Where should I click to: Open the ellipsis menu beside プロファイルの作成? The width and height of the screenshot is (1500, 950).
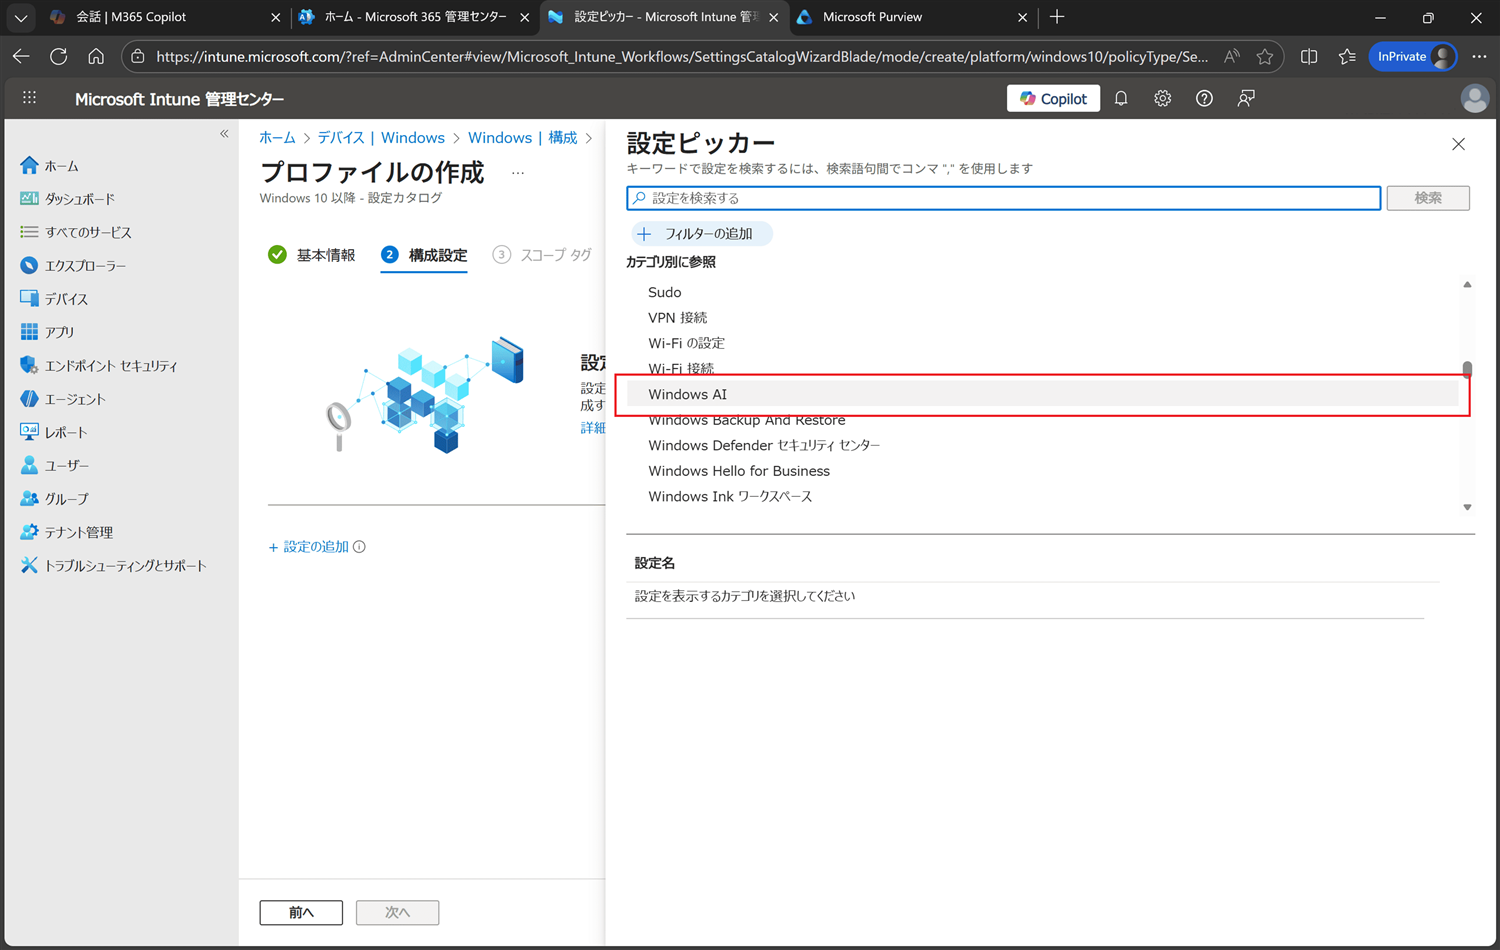tap(517, 173)
